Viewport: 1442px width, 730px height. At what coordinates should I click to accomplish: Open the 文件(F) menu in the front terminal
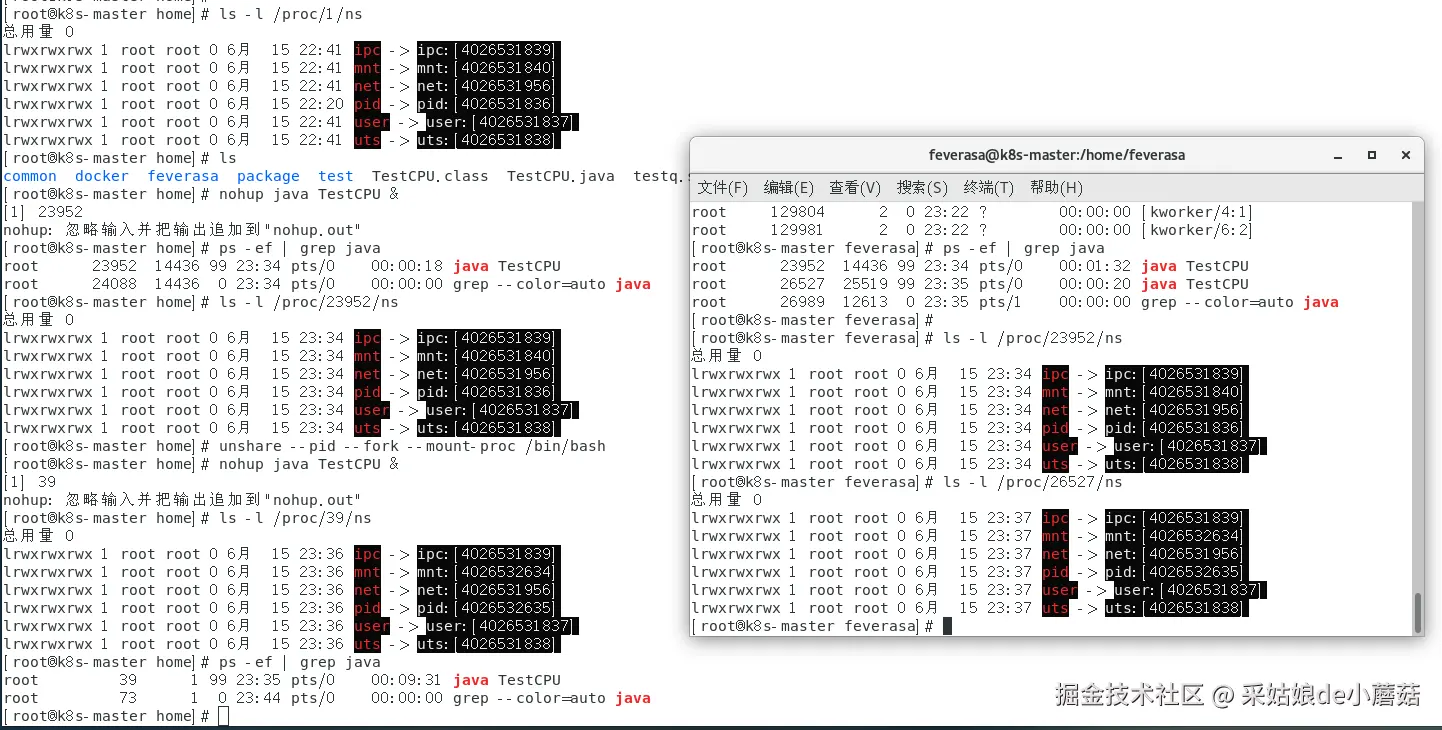(722, 187)
